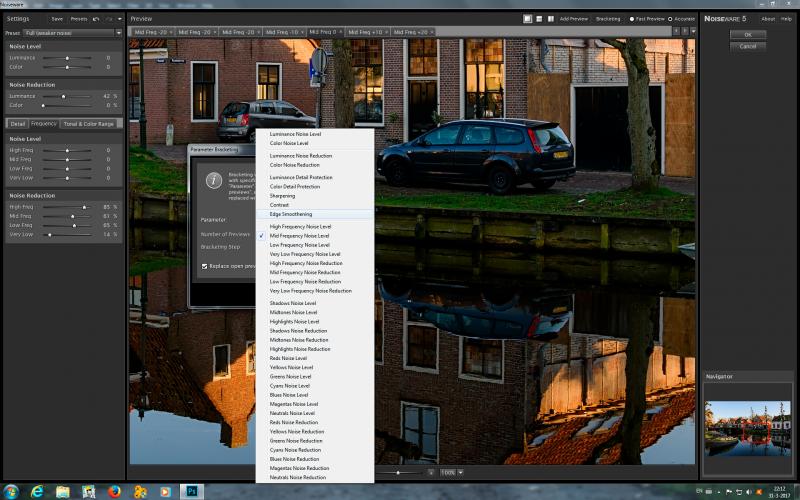Confirm with the OK button
800x500 pixels.
[747, 35]
